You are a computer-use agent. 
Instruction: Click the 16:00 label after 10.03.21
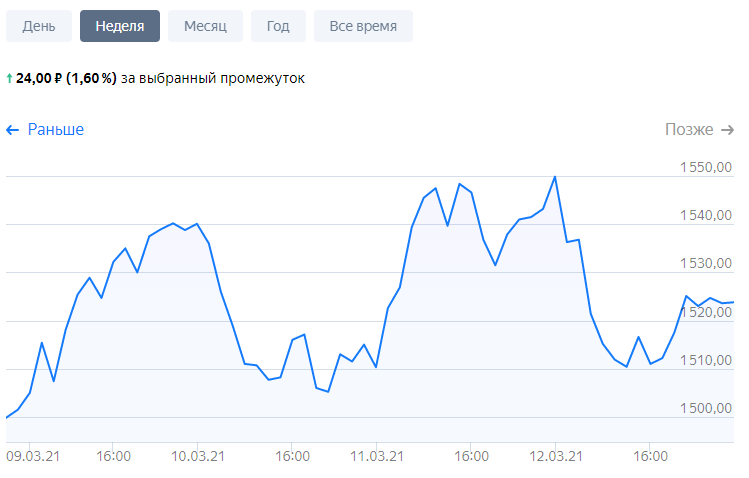pyautogui.click(x=292, y=456)
